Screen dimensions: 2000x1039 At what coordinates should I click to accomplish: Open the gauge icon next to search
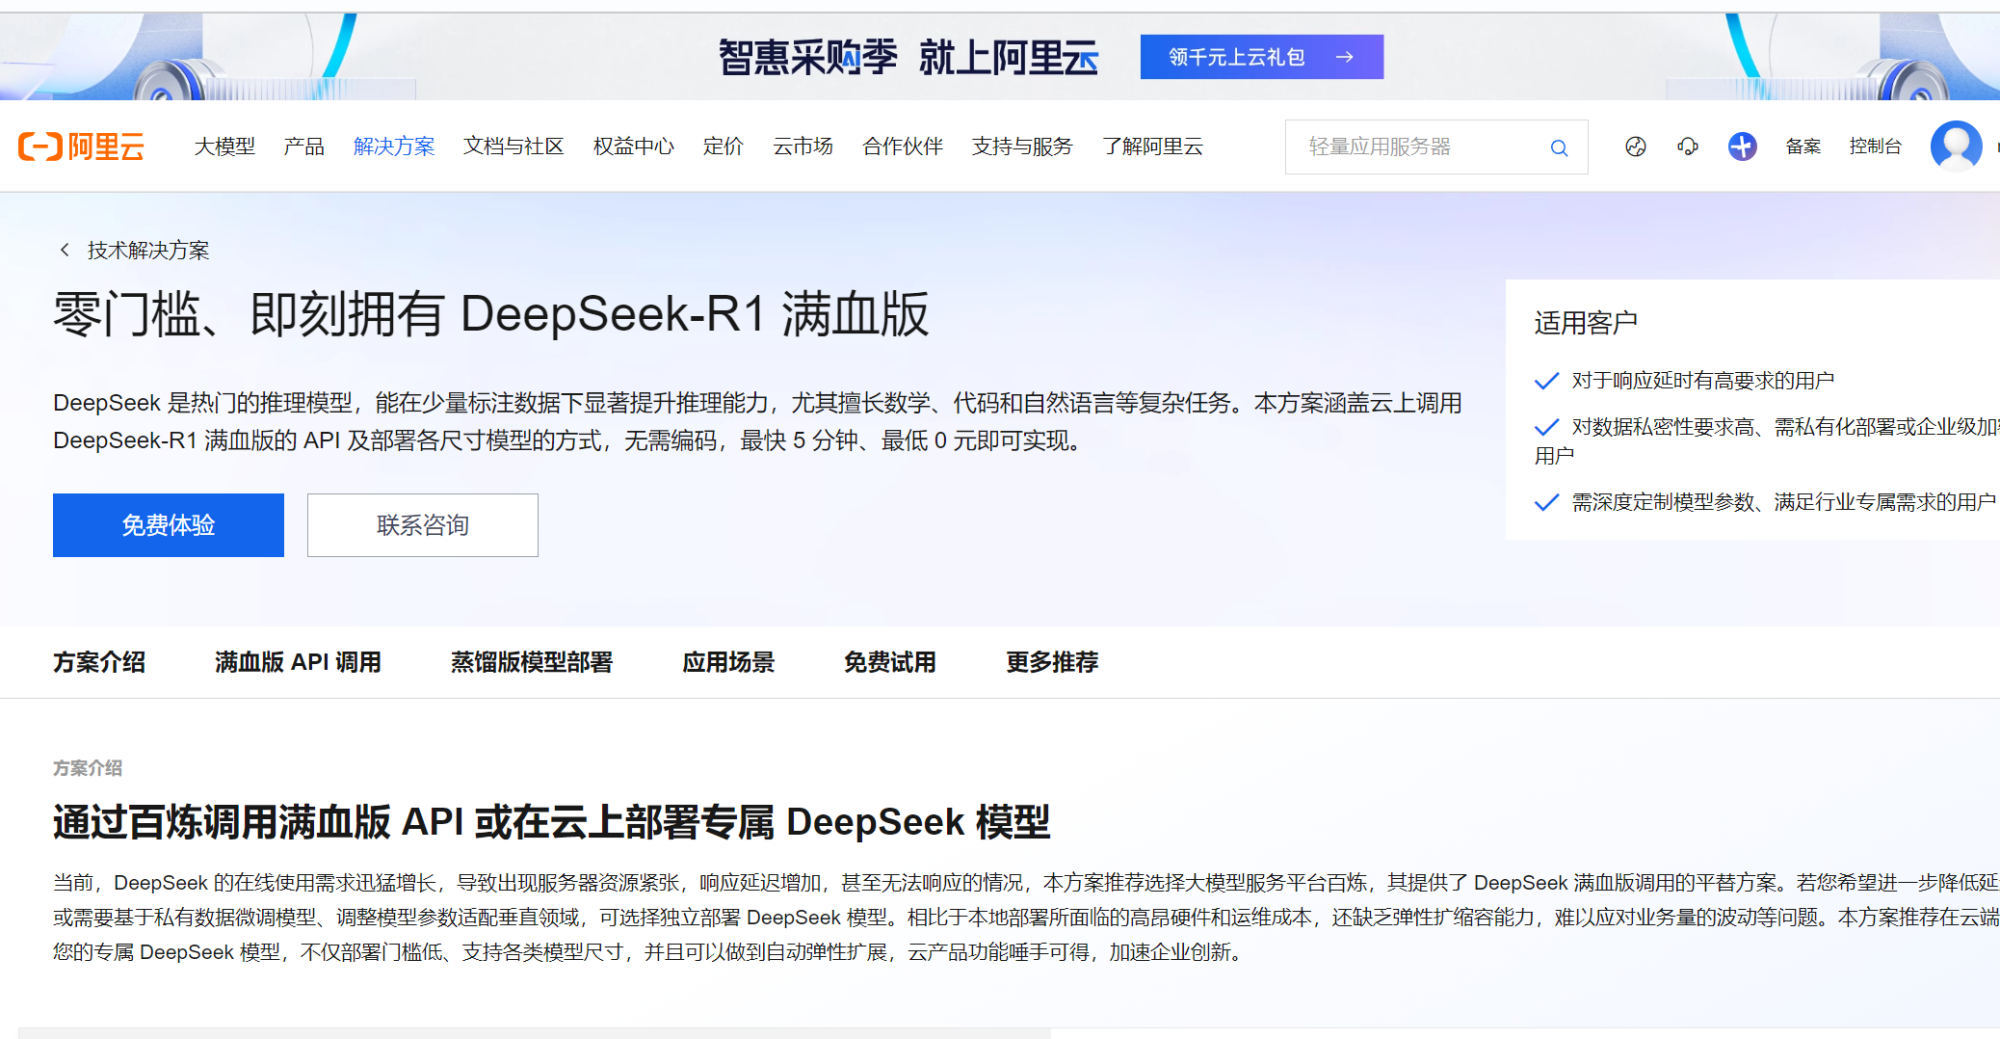tap(1636, 147)
